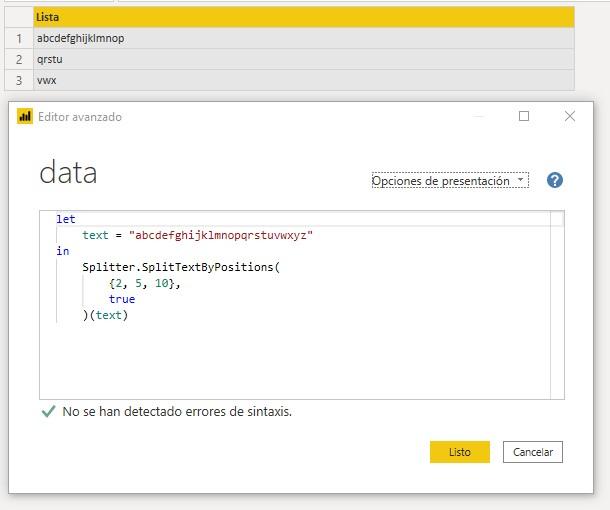Click the Cancelar button
The height and width of the screenshot is (510, 610).
coord(533,452)
